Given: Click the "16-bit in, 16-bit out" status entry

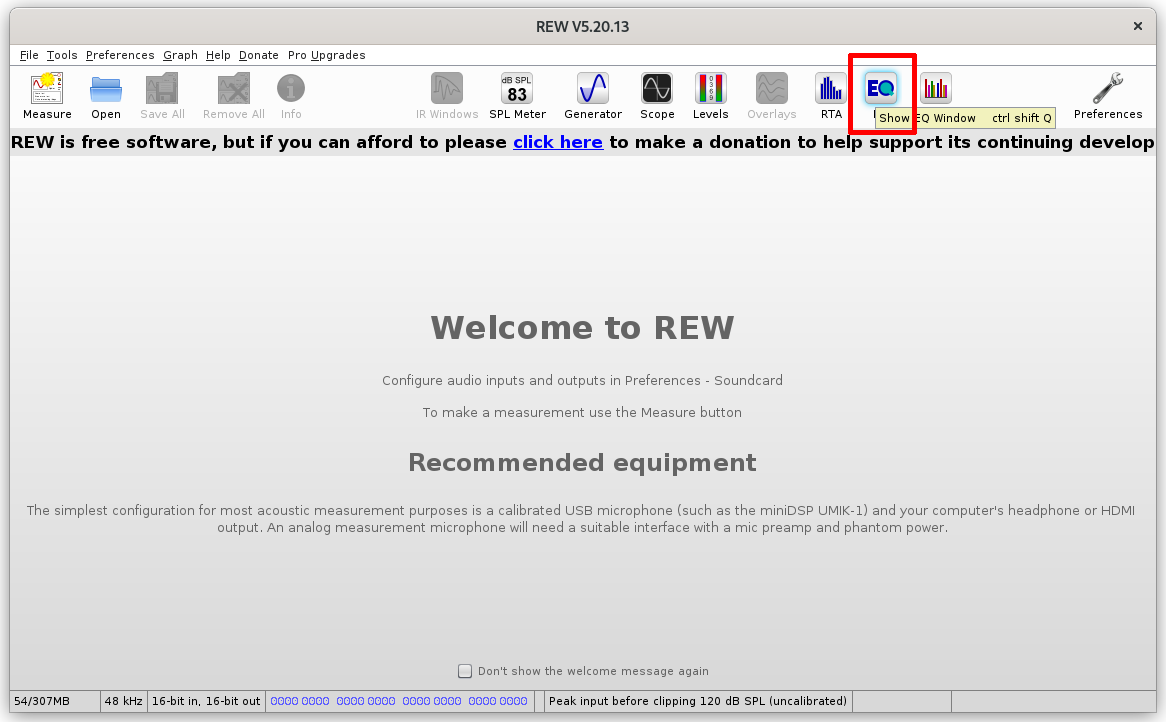Looking at the screenshot, I should (206, 701).
